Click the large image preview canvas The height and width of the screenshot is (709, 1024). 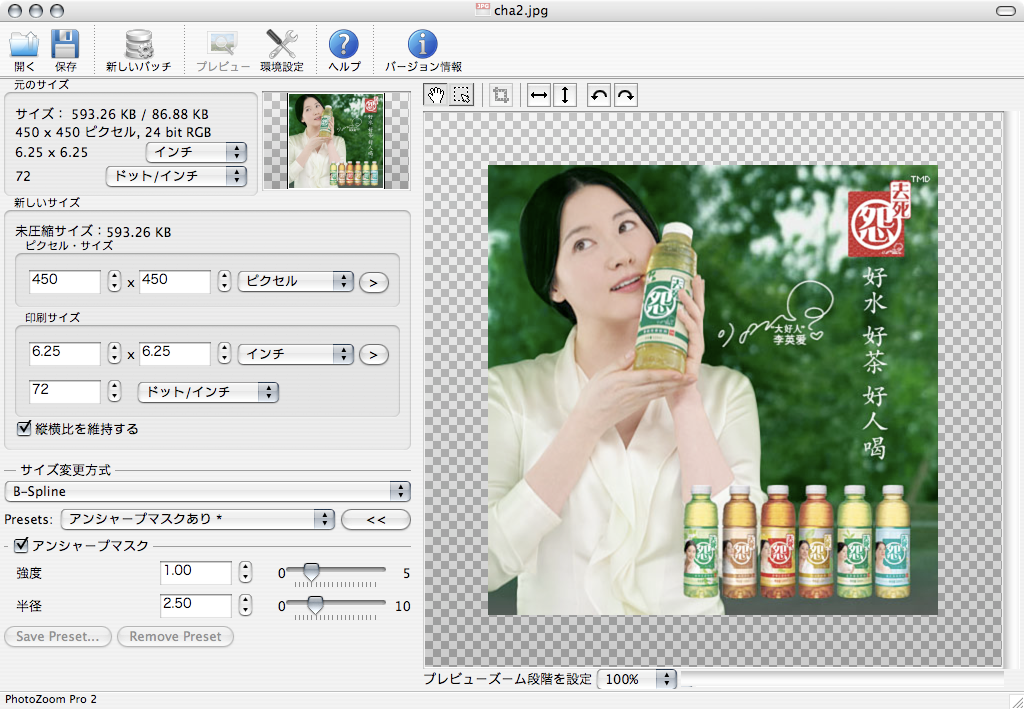(713, 389)
